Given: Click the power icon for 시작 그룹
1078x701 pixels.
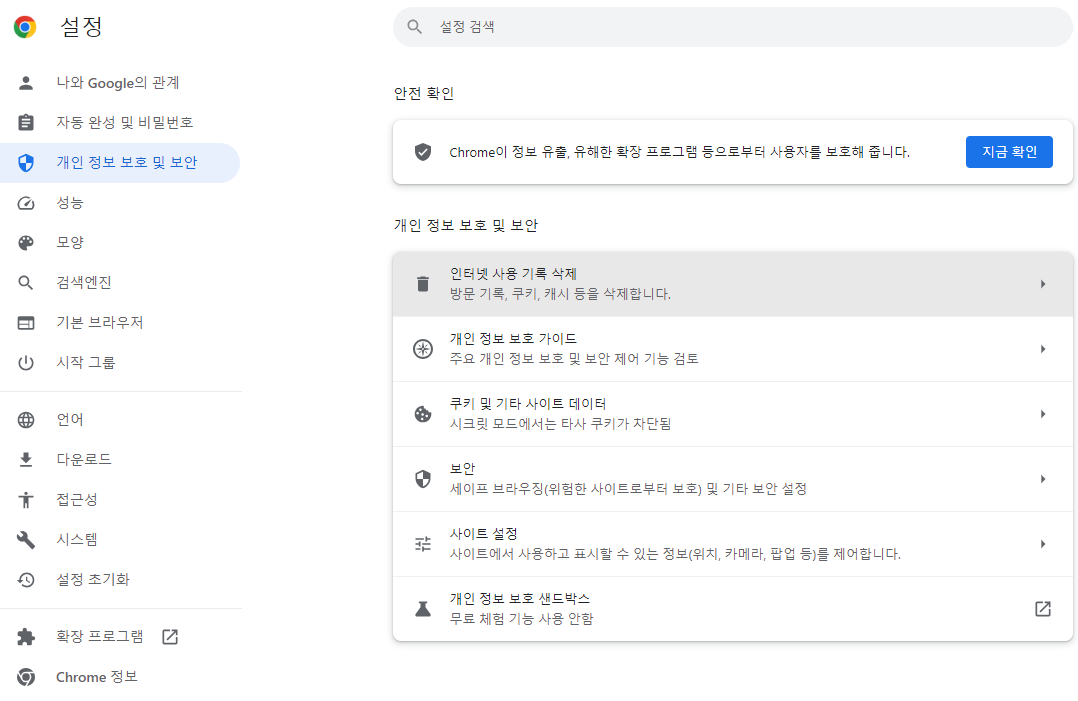Looking at the screenshot, I should pyautogui.click(x=26, y=362).
